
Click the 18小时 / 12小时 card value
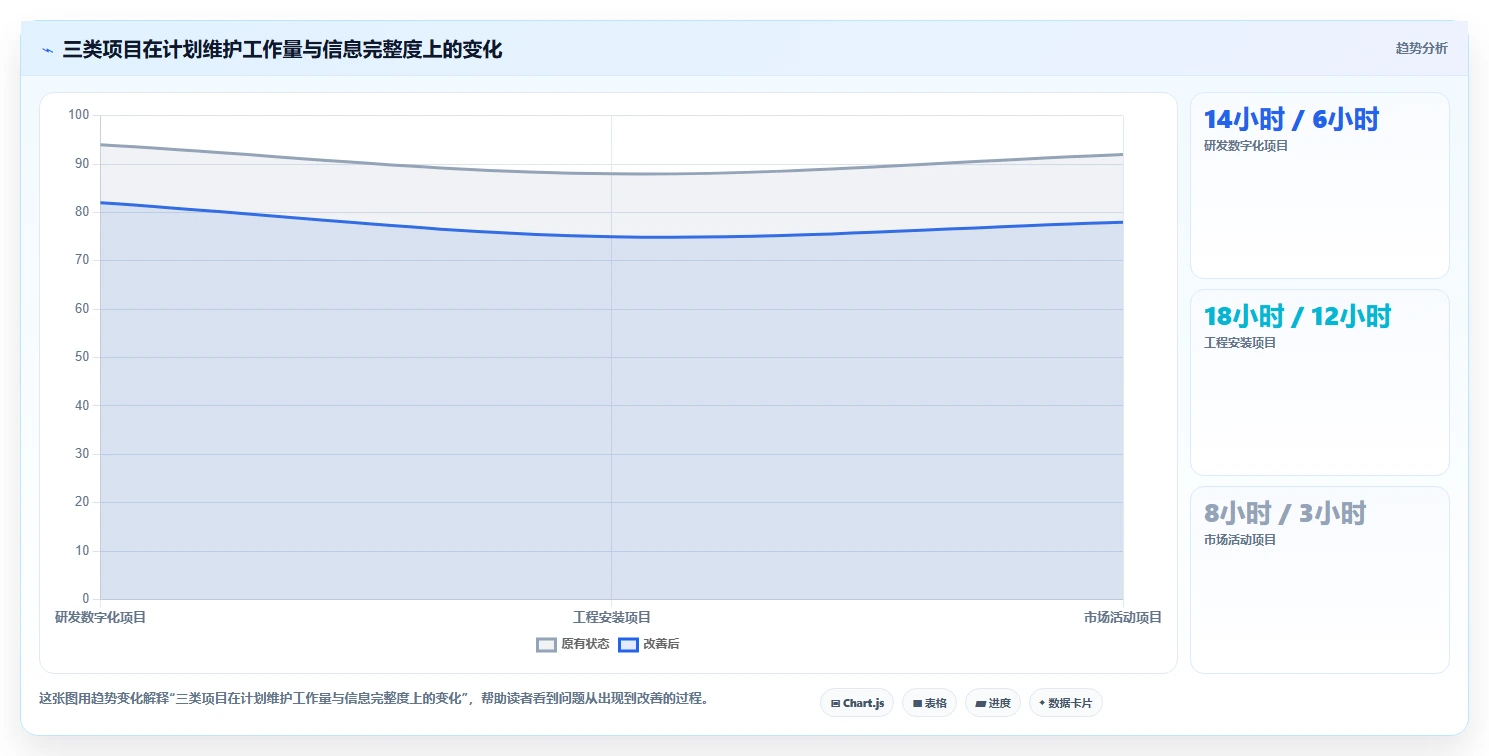click(x=1297, y=316)
